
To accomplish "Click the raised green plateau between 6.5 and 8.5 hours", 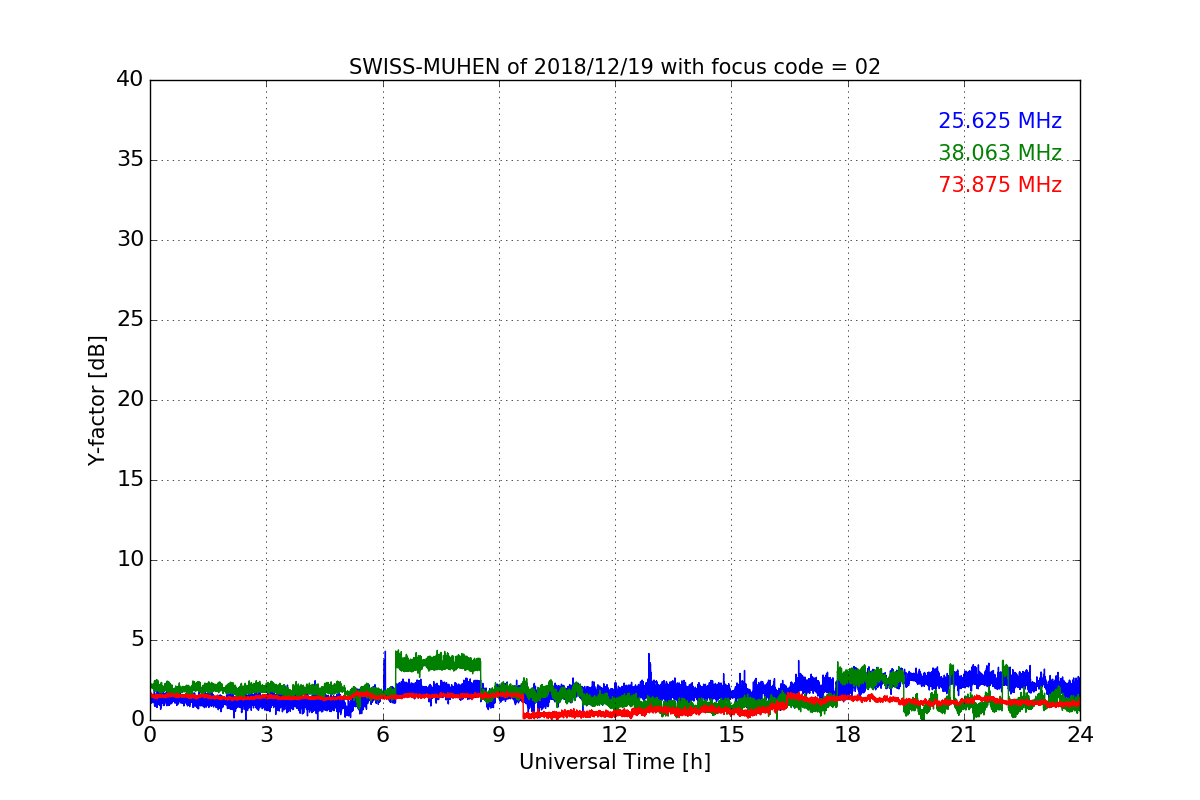I will (438, 662).
